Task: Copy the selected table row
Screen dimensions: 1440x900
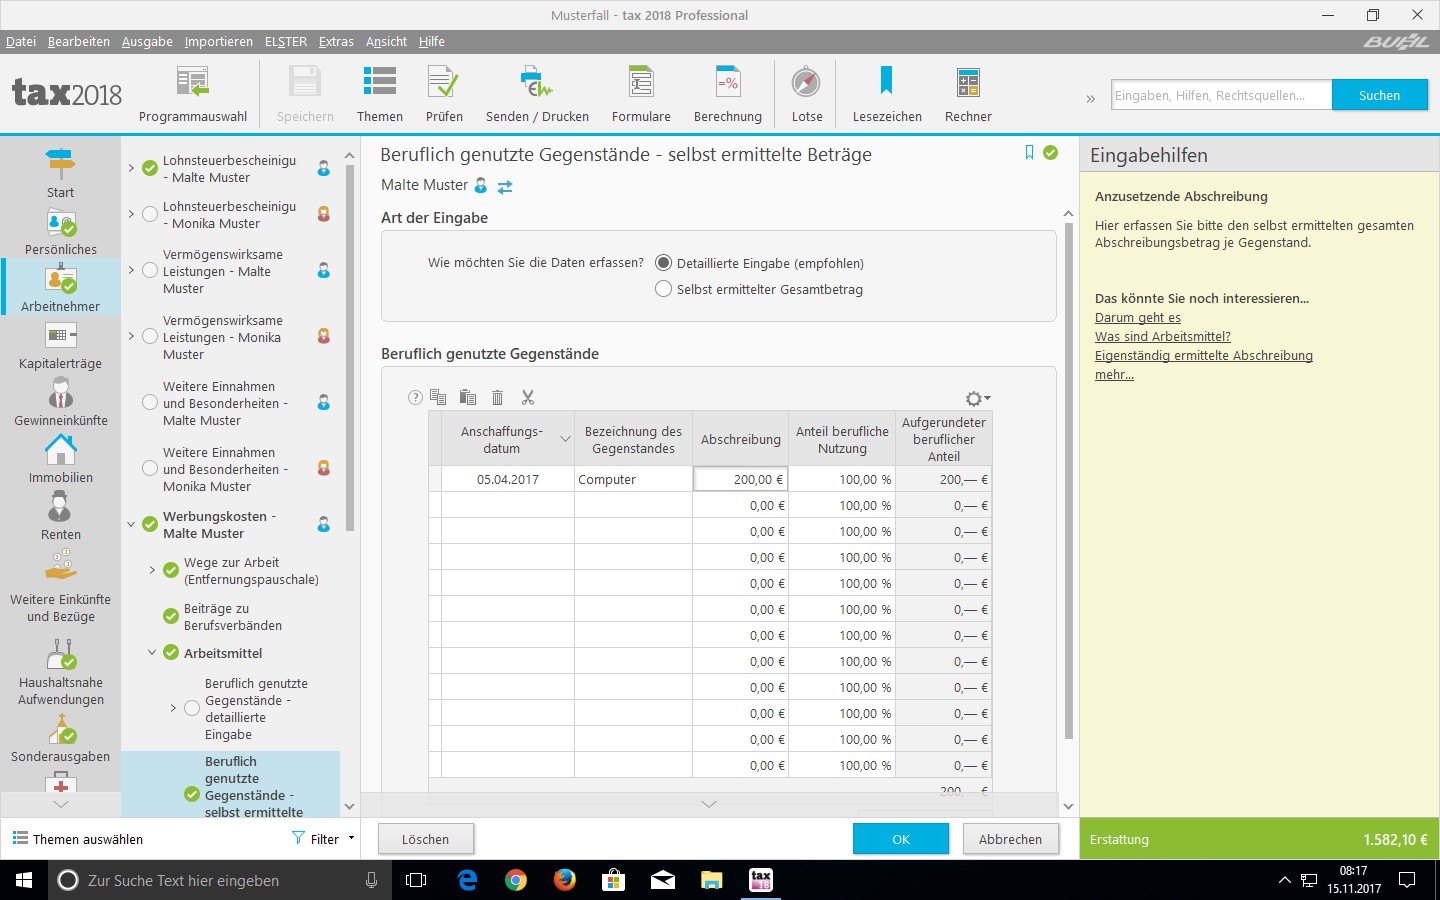Action: [438, 397]
